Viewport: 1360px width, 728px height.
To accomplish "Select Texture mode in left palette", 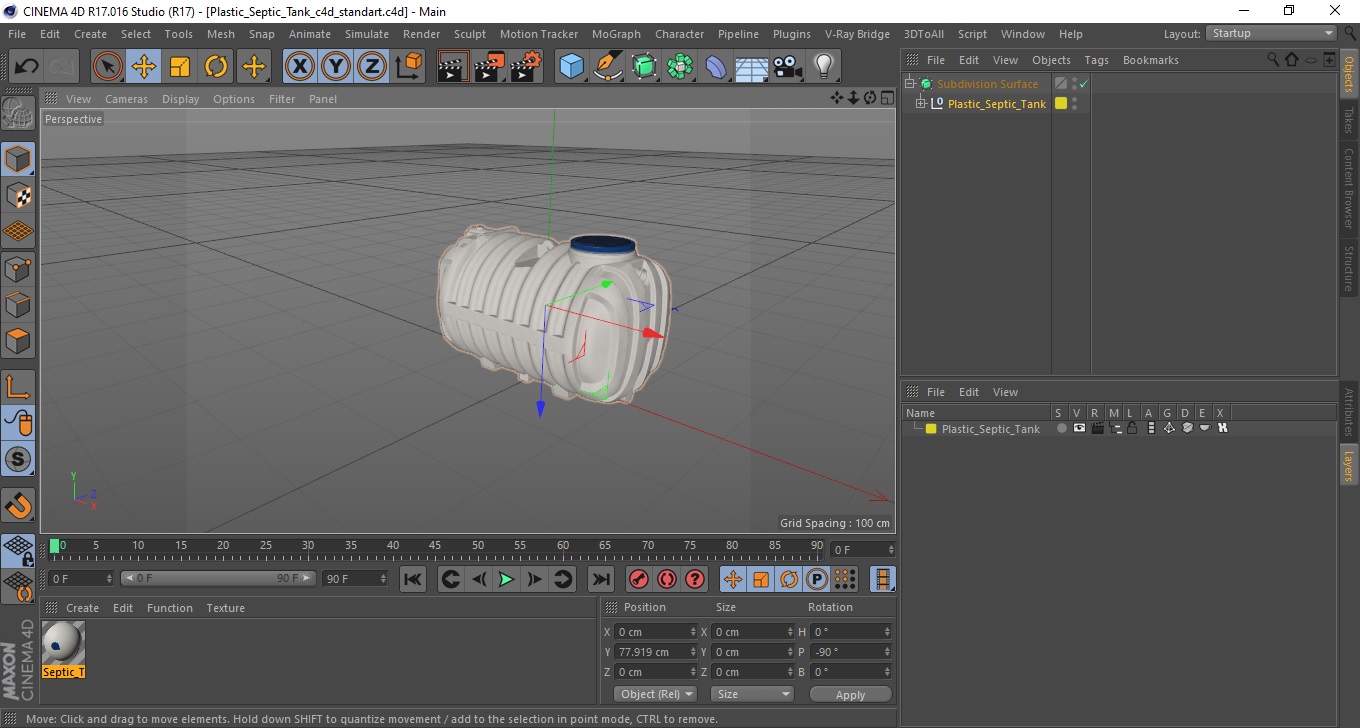I will pyautogui.click(x=18, y=196).
